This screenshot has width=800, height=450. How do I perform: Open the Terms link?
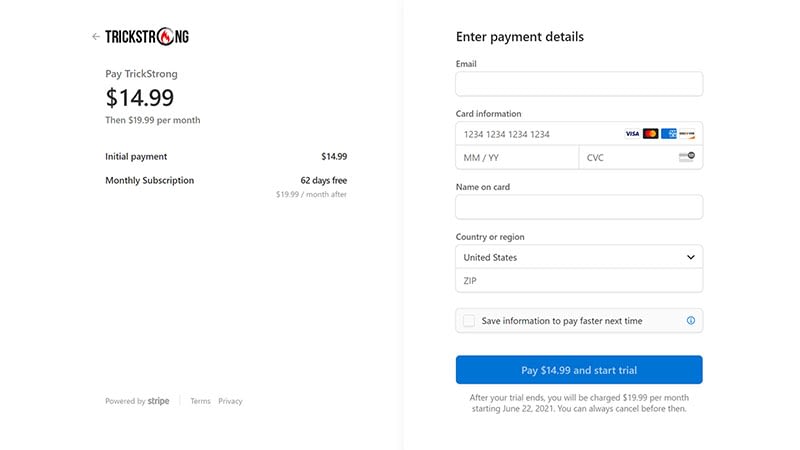(x=201, y=401)
